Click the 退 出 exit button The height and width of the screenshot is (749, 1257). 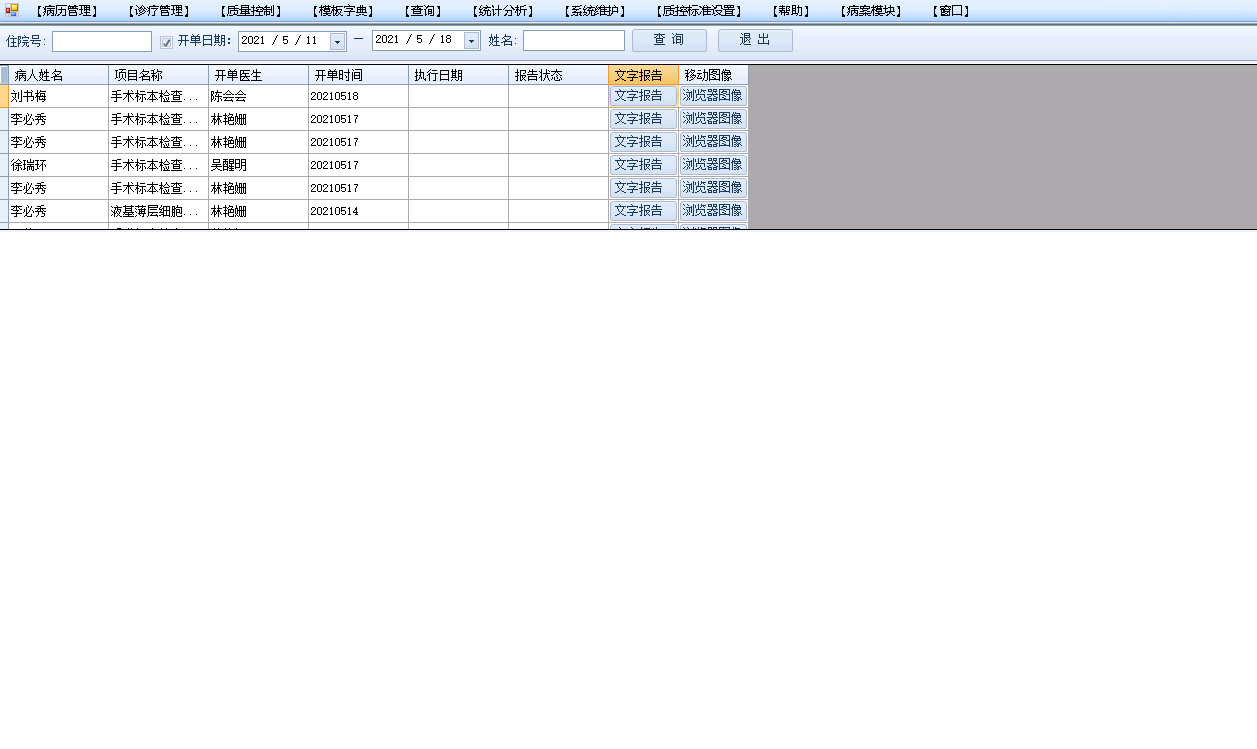755,40
